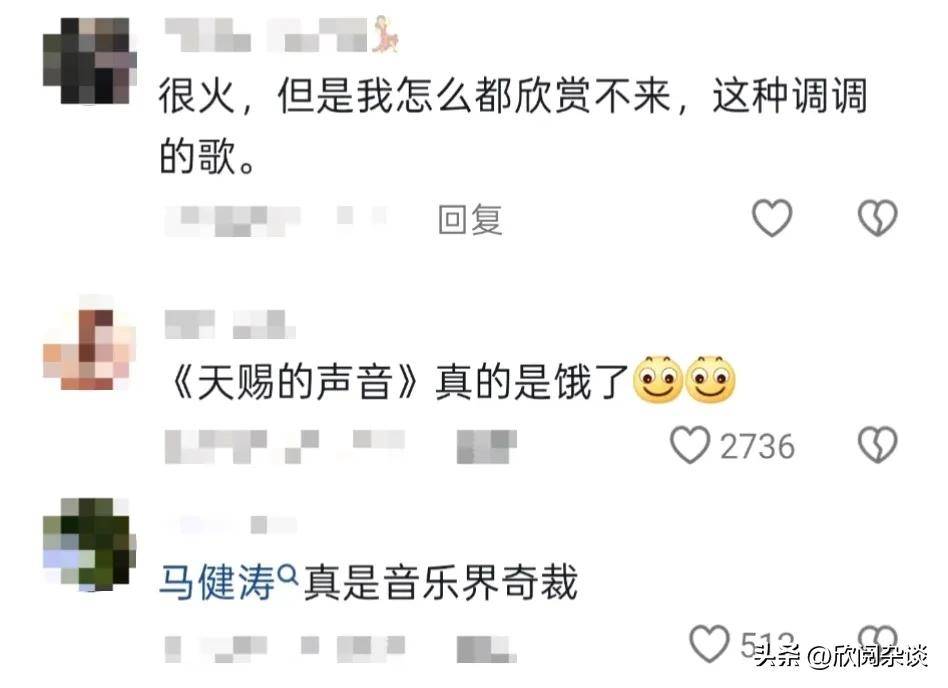Image resolution: width=948 pixels, height=688 pixels.
Task: Open the first commenter's blurred username
Action: tap(266, 35)
